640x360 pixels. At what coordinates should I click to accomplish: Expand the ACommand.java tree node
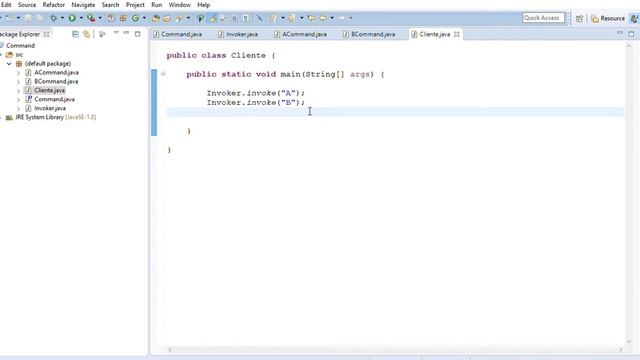(x=18, y=73)
